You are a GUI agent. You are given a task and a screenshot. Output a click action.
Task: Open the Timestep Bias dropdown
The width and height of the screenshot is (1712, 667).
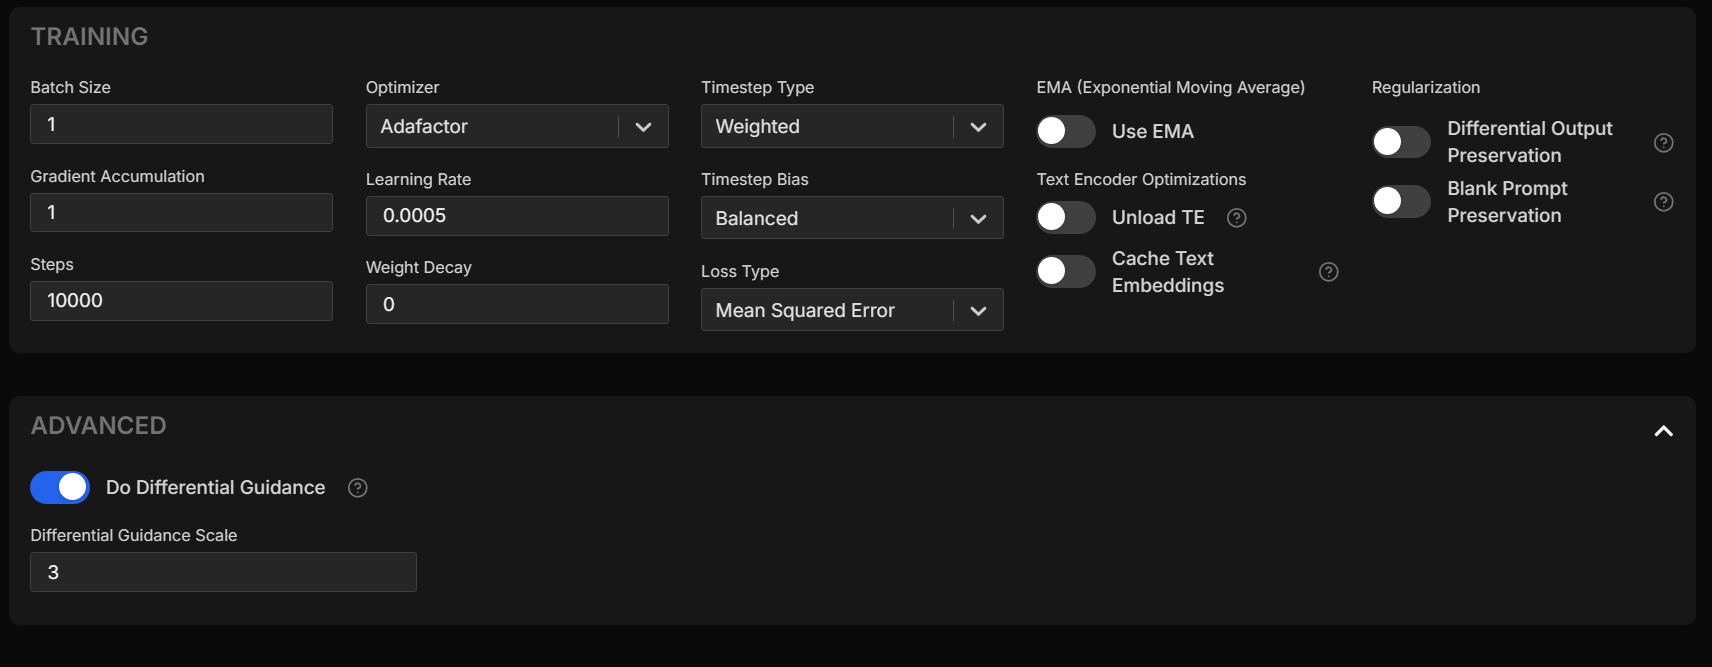point(852,219)
